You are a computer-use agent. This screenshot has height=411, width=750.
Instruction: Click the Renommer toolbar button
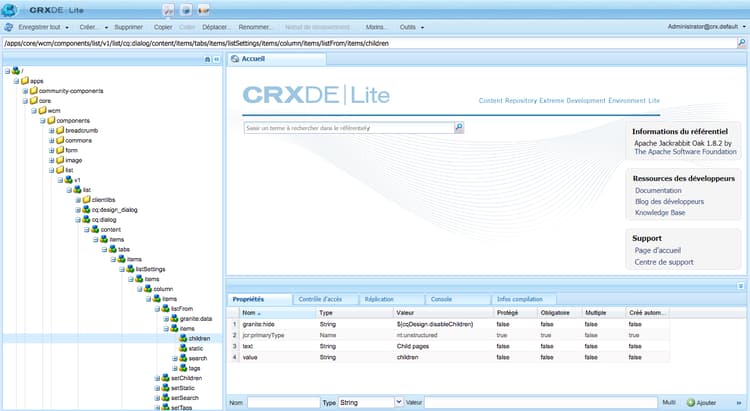(x=255, y=27)
